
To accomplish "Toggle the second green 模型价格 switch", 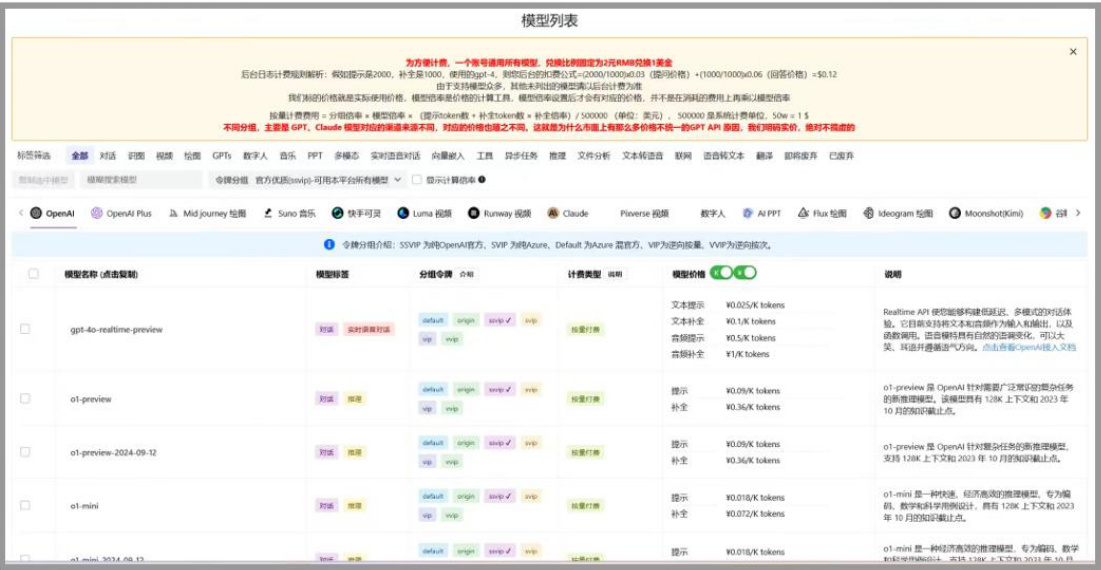I will (x=745, y=273).
